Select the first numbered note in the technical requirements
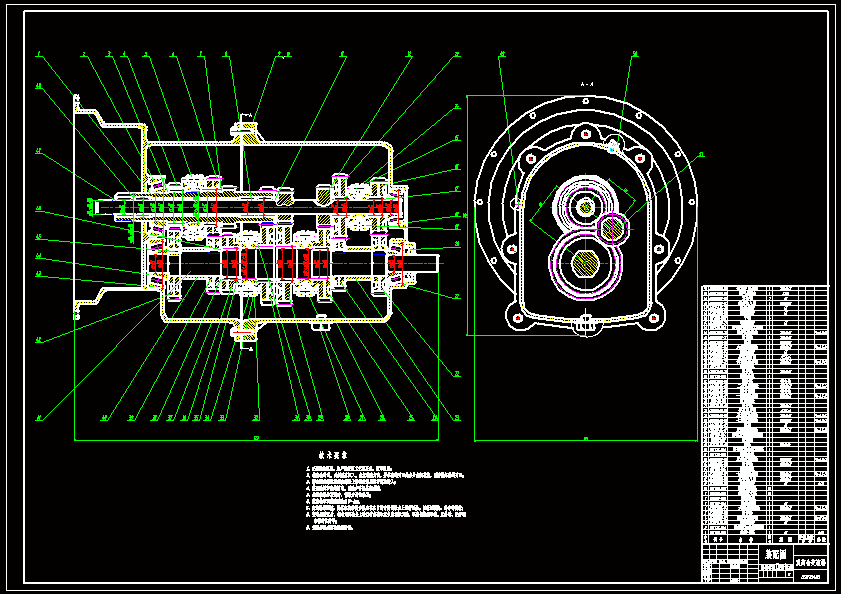Image resolution: width=841 pixels, height=594 pixels. coord(349,468)
